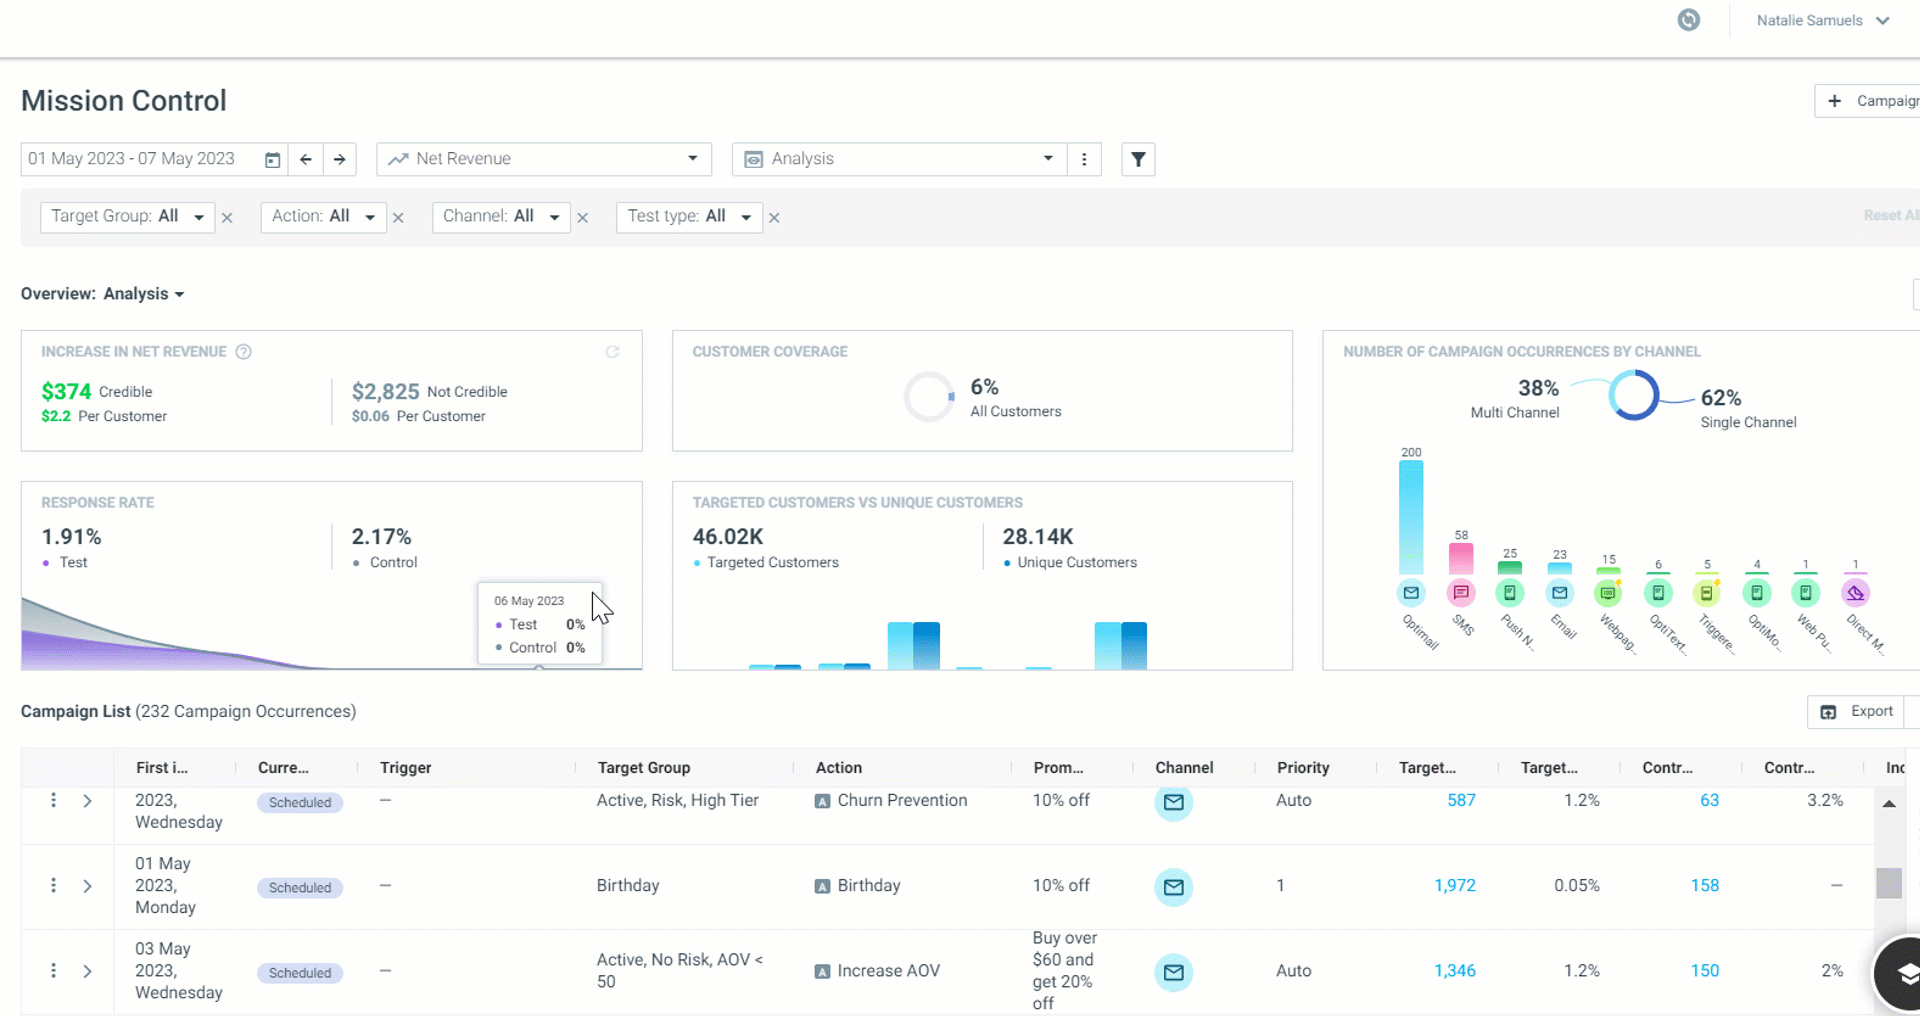Image resolution: width=1920 pixels, height=1016 pixels.
Task: Open the Natalie Samuels user menu
Action: pyautogui.click(x=1822, y=20)
